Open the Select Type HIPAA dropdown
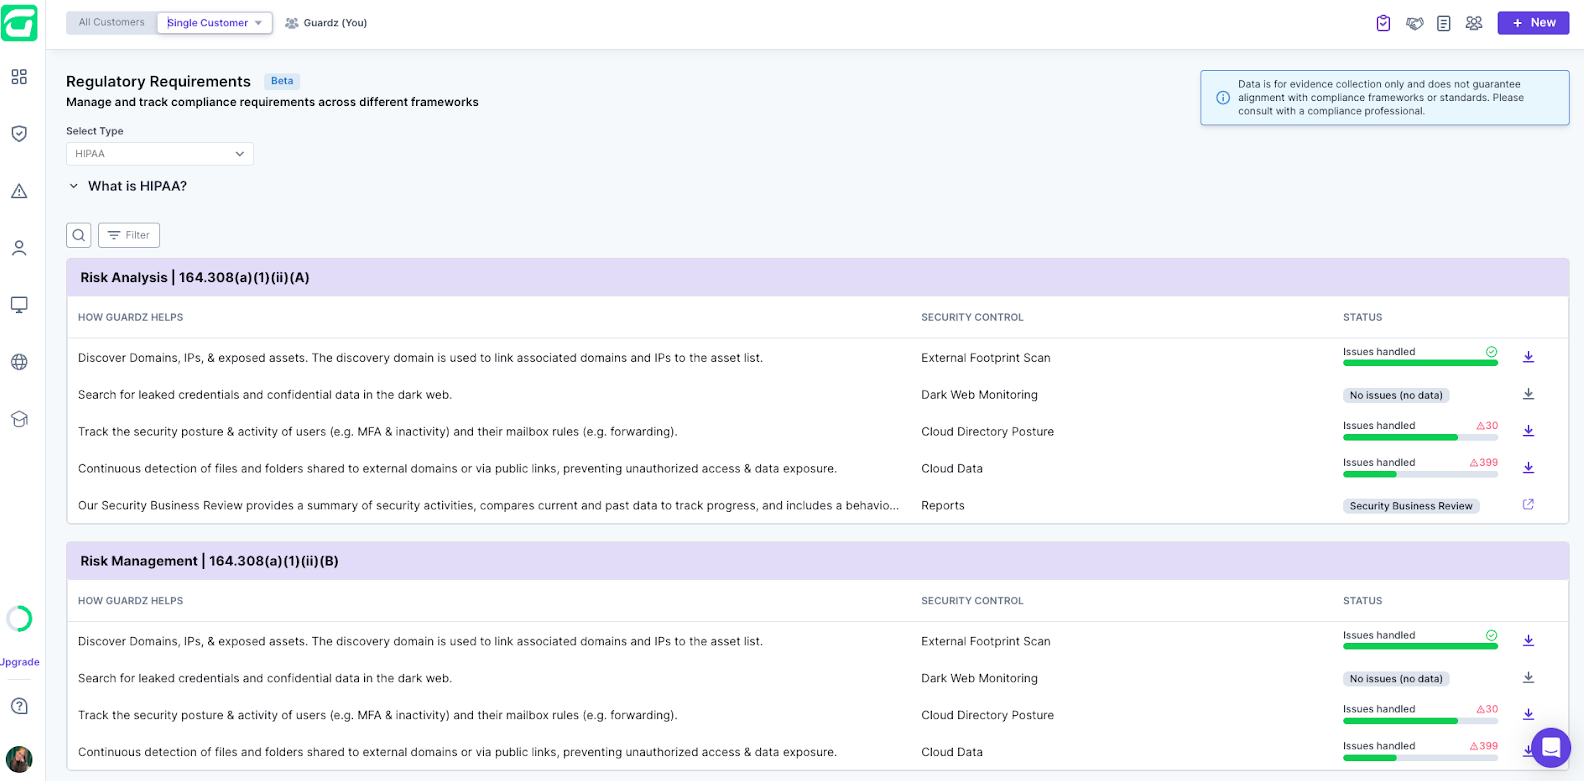 [160, 154]
